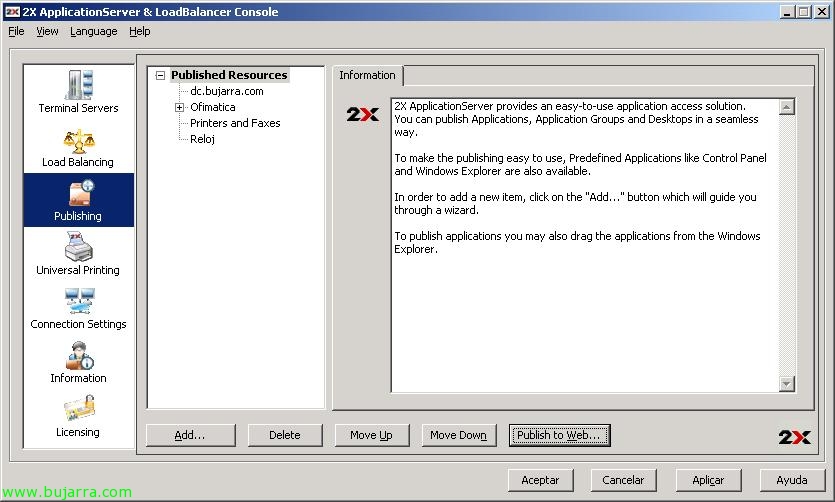Open the Information person icon in sidebar
The width and height of the screenshot is (835, 502).
pos(79,356)
